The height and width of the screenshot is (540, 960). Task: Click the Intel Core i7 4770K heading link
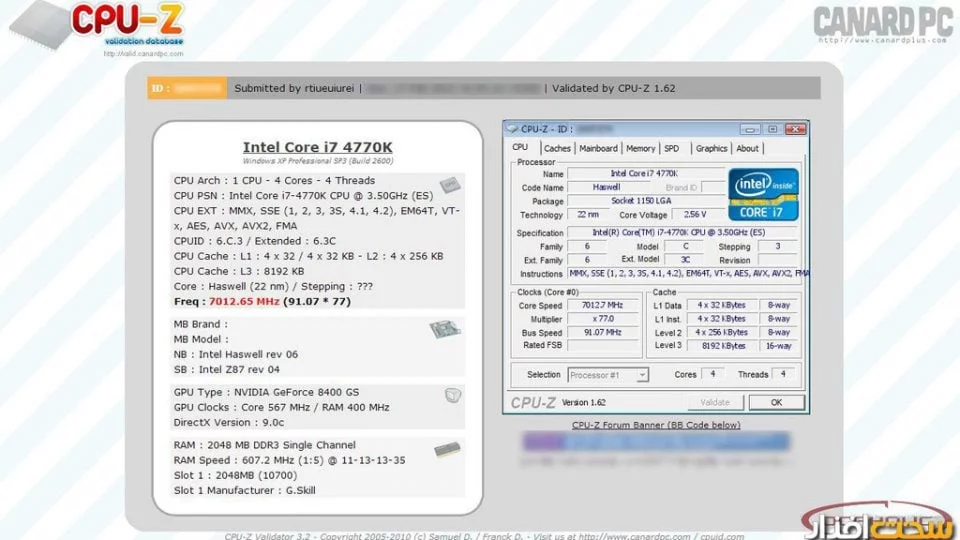318,147
